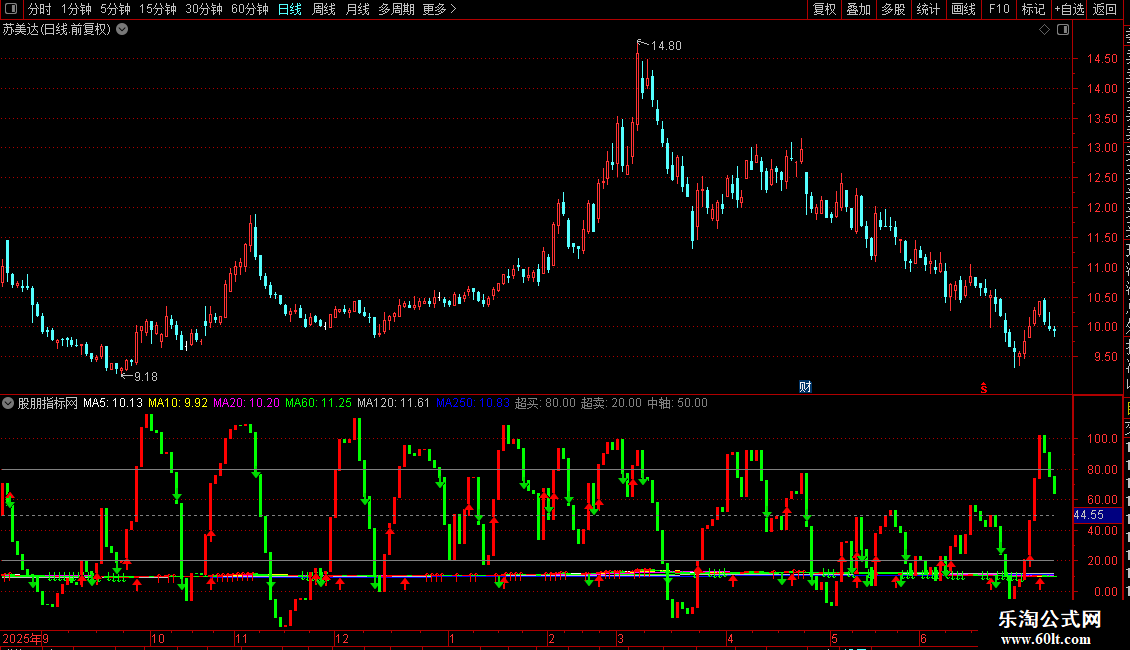Click the 返回 back button
Screen dimensions: 1130x650
click(1105, 9)
